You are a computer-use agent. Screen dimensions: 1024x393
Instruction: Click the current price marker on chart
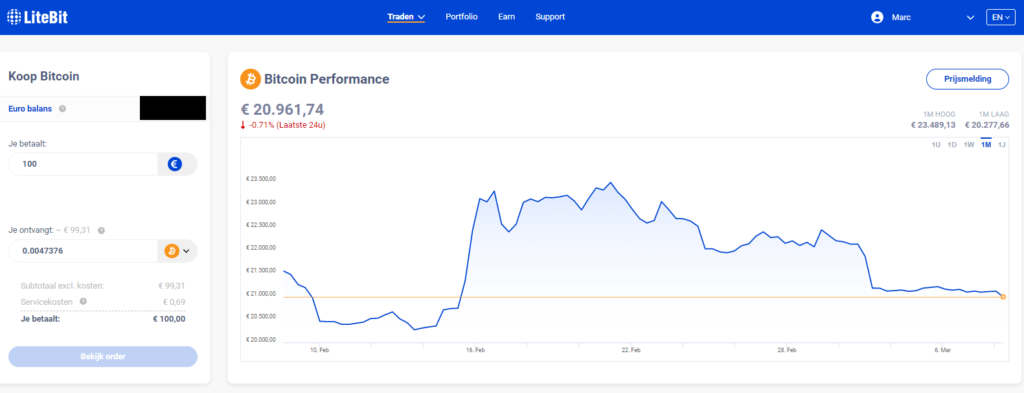pos(1003,297)
